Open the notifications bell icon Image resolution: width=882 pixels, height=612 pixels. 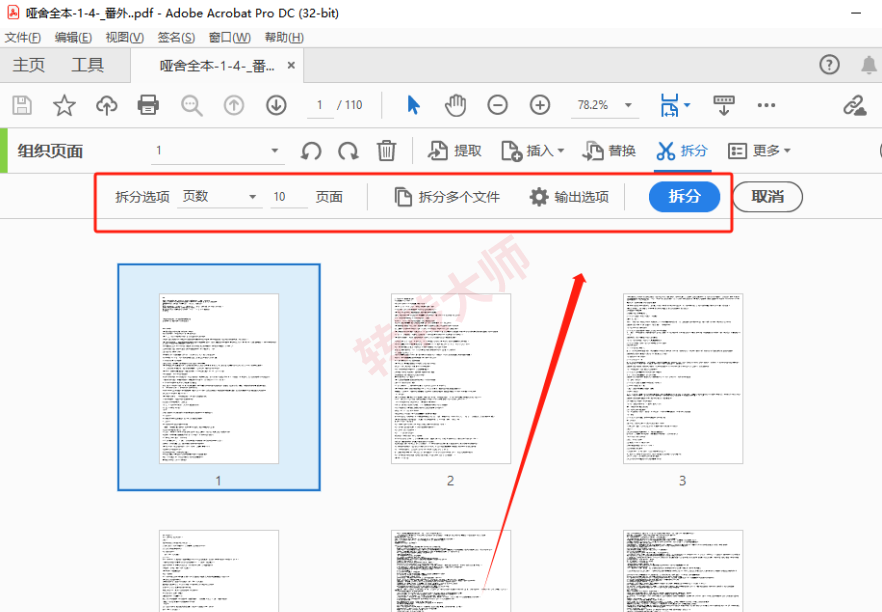point(869,65)
